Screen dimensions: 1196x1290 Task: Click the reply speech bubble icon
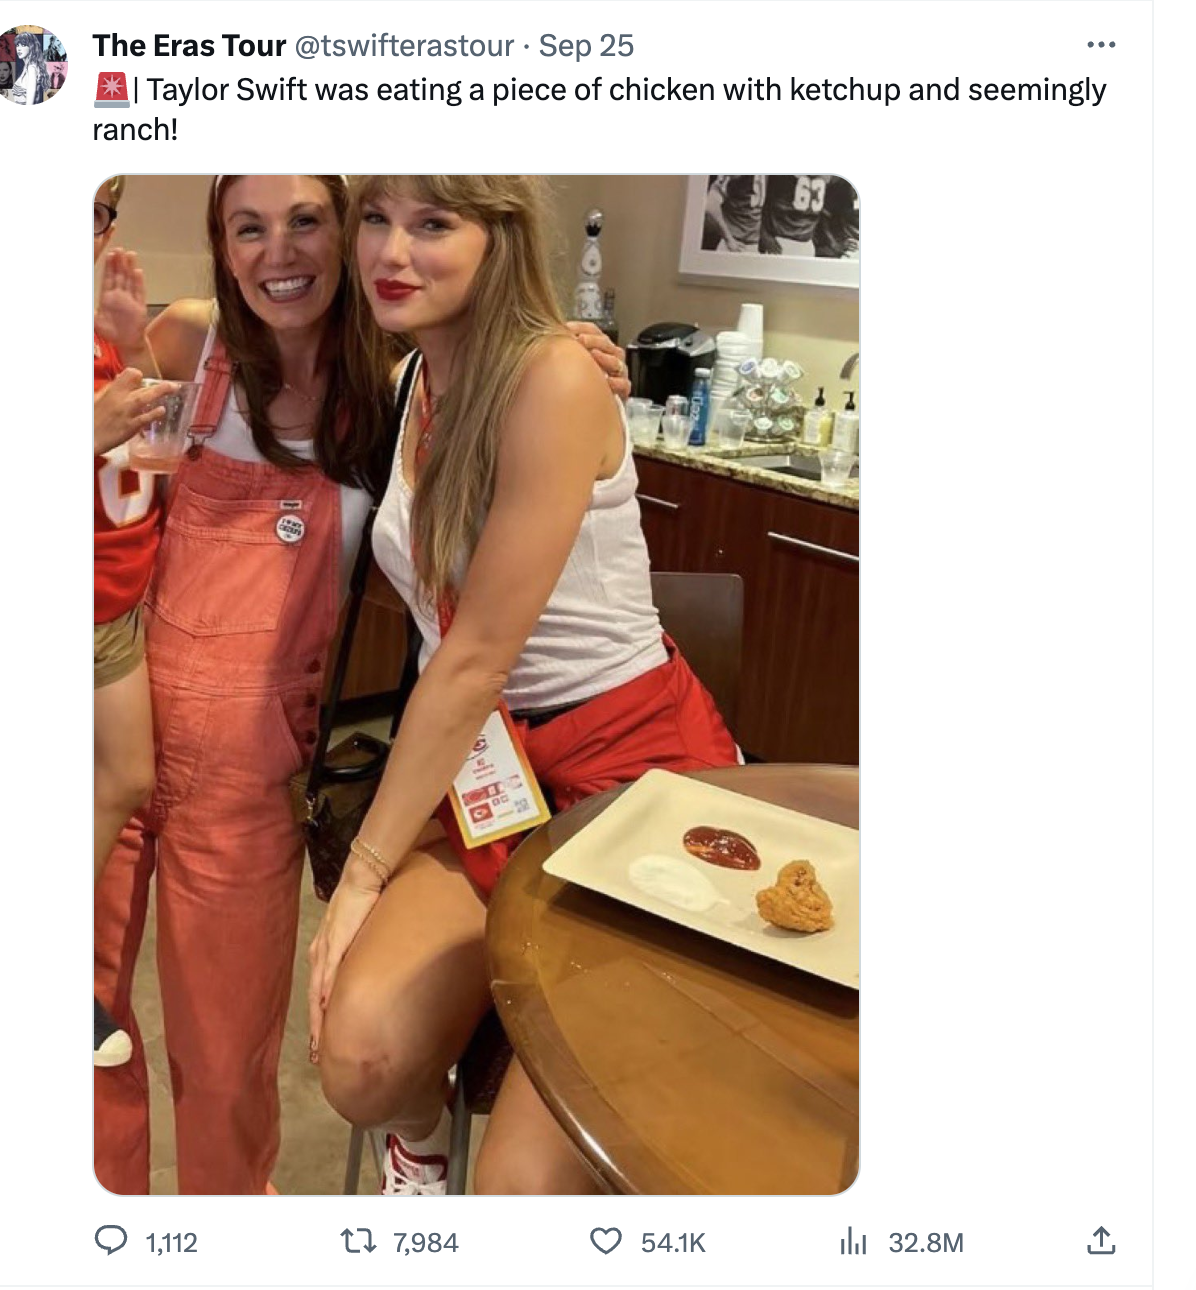pyautogui.click(x=111, y=1241)
